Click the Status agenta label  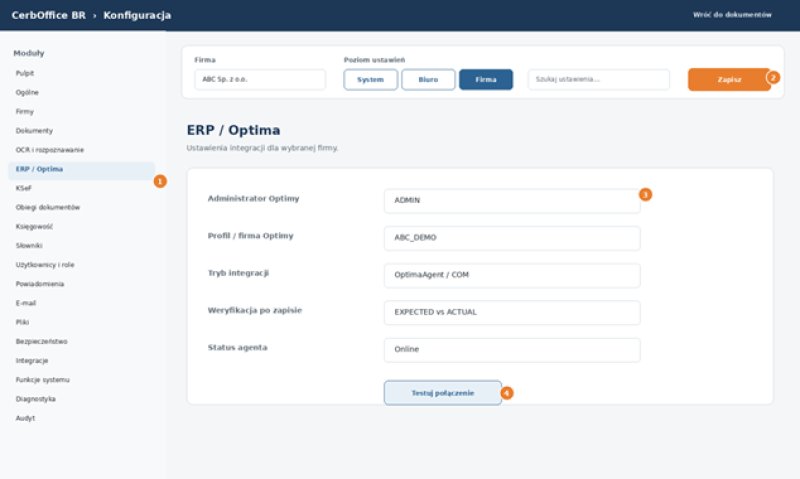(x=237, y=347)
